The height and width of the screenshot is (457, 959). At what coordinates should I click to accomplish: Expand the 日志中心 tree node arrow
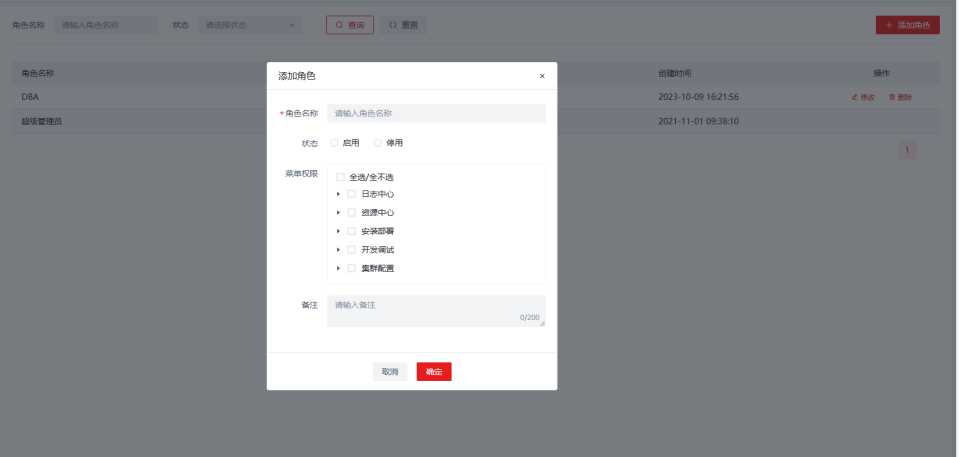[x=339, y=194]
